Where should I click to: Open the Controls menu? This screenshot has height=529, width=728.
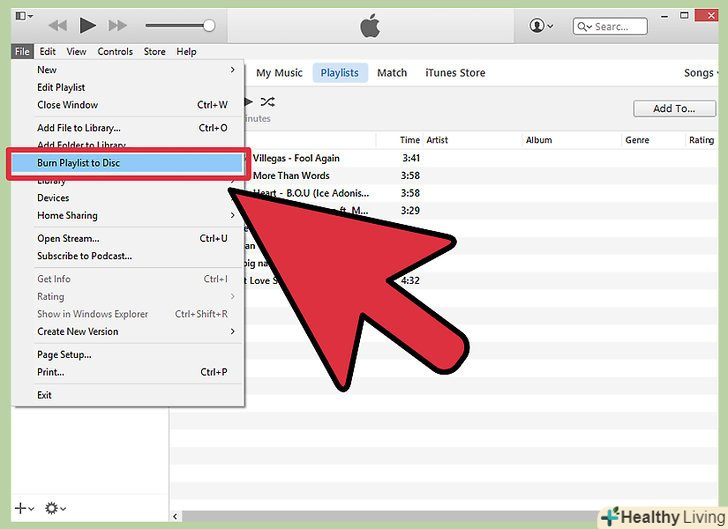pos(115,52)
